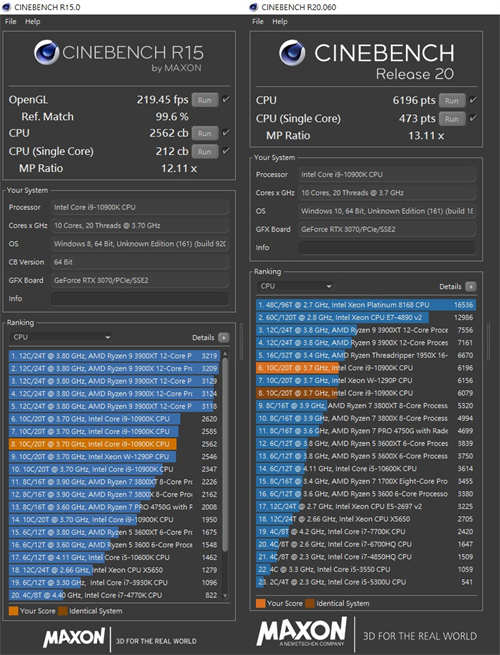Open File menu in Cinebench R15 window
Image resolution: width=500 pixels, height=655 pixels.
tap(10, 21)
